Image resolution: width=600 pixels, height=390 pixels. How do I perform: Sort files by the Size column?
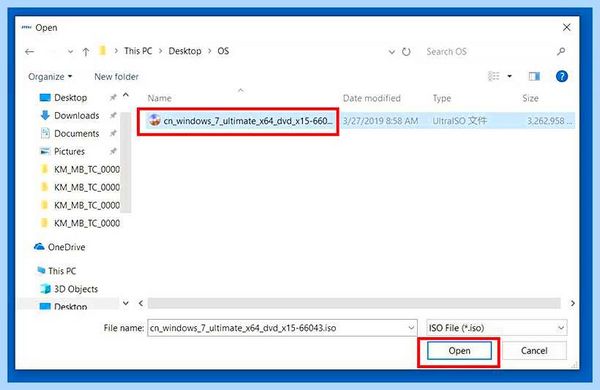[530, 98]
